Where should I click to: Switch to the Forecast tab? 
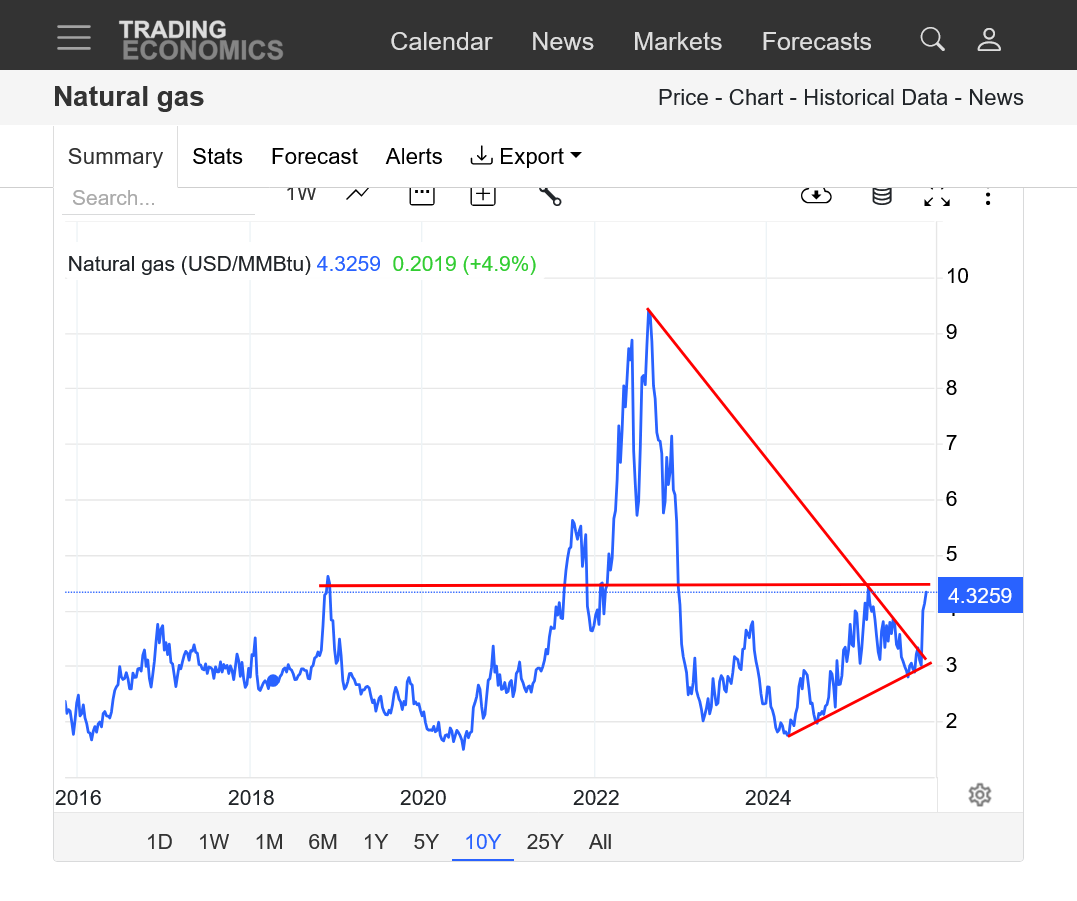(314, 156)
